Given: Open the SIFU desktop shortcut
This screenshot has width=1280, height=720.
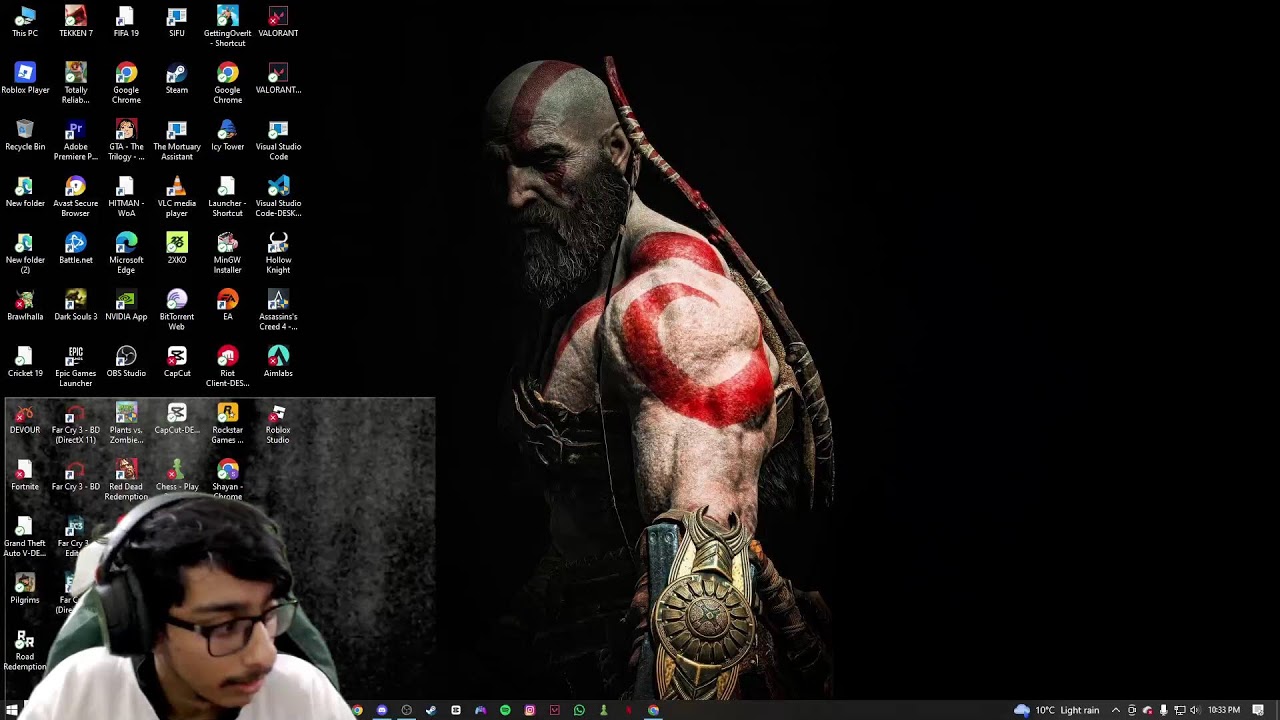Looking at the screenshot, I should [177, 22].
